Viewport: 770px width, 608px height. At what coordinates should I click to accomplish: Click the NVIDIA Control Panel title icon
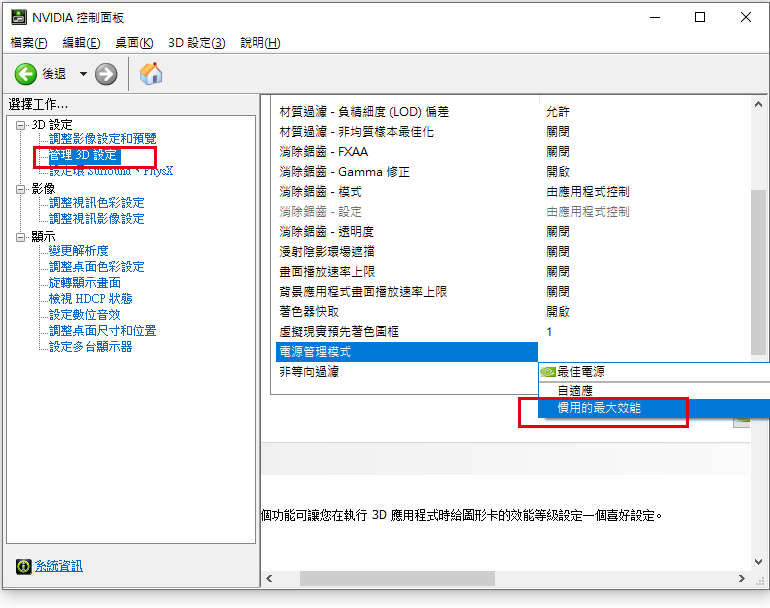click(x=19, y=17)
